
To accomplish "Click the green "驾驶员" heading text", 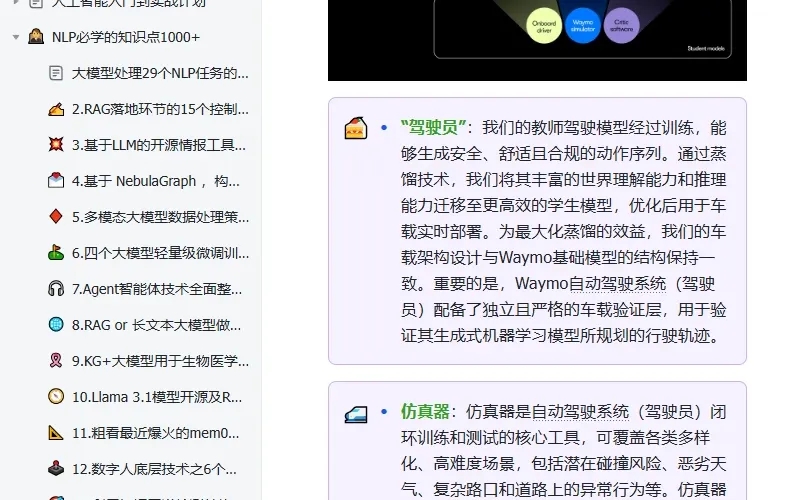I will (x=433, y=127).
